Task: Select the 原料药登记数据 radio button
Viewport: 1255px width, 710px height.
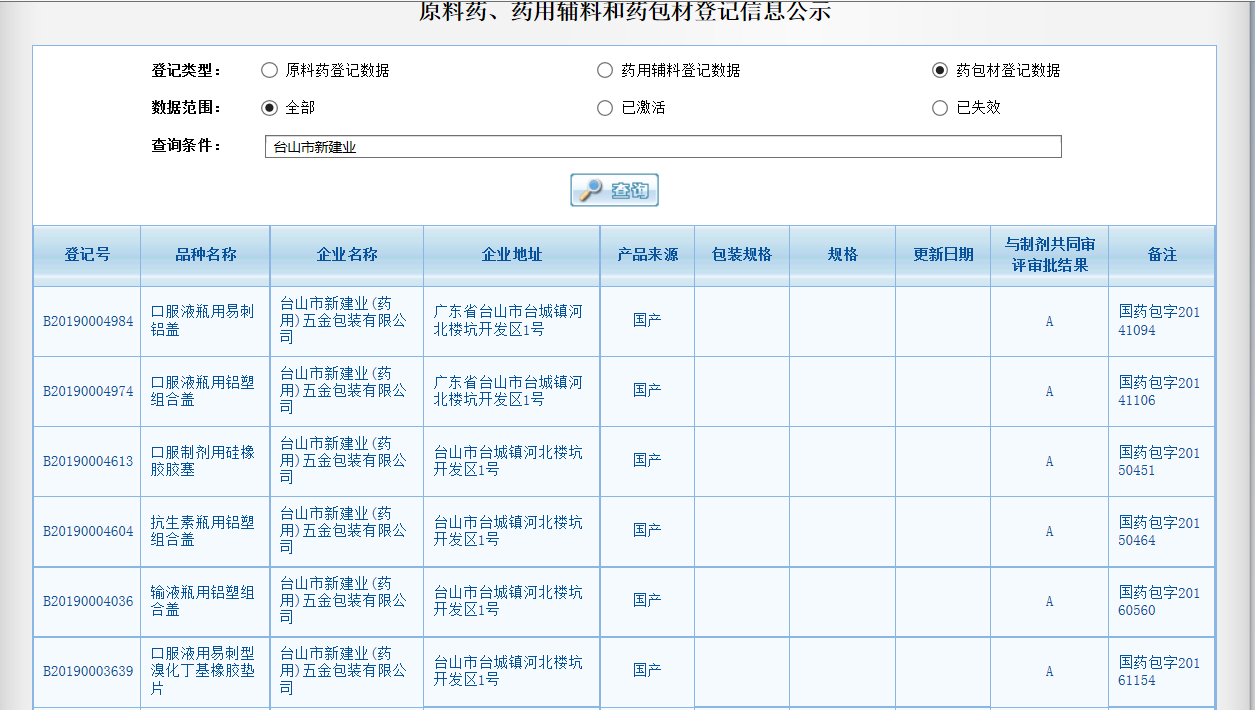Action: (x=269, y=69)
